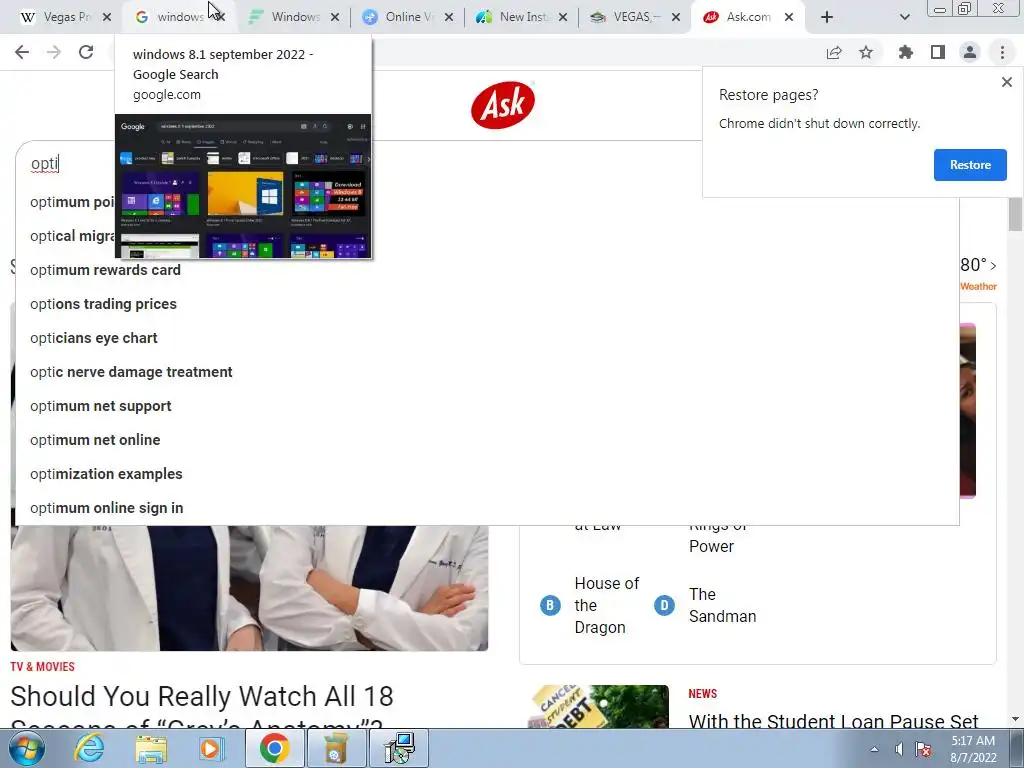This screenshot has height=768, width=1024.
Task: Click the speaker volume tray icon
Action: 899,749
